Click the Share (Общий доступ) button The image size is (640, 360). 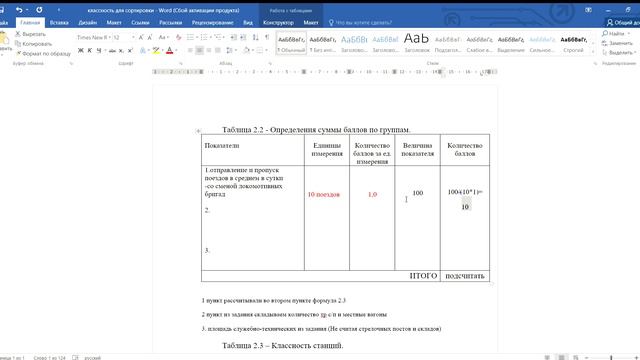pyautogui.click(x=622, y=22)
